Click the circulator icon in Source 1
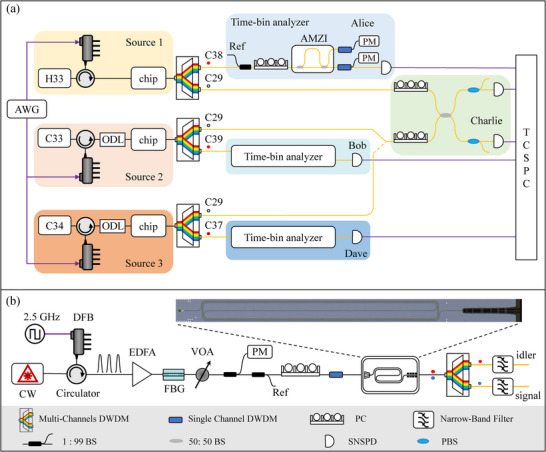 coord(85,78)
